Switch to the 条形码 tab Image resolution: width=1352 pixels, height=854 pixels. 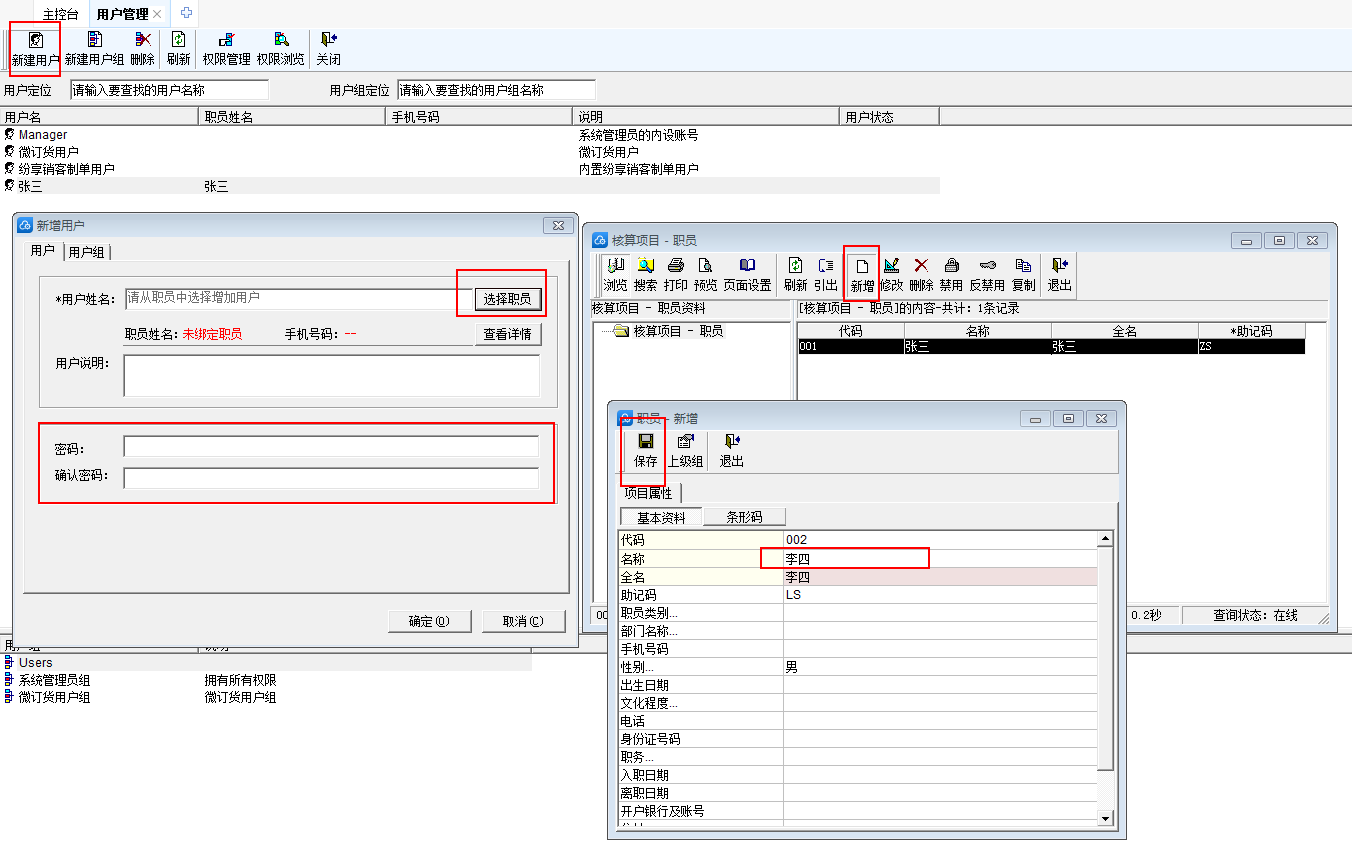tap(744, 517)
